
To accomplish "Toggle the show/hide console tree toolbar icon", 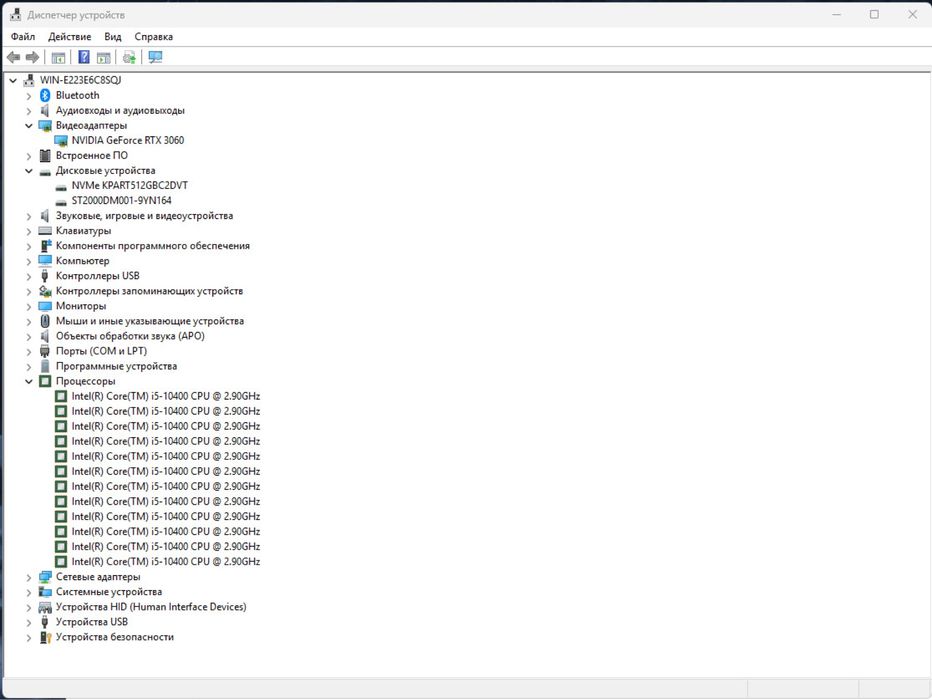I will (x=58, y=57).
